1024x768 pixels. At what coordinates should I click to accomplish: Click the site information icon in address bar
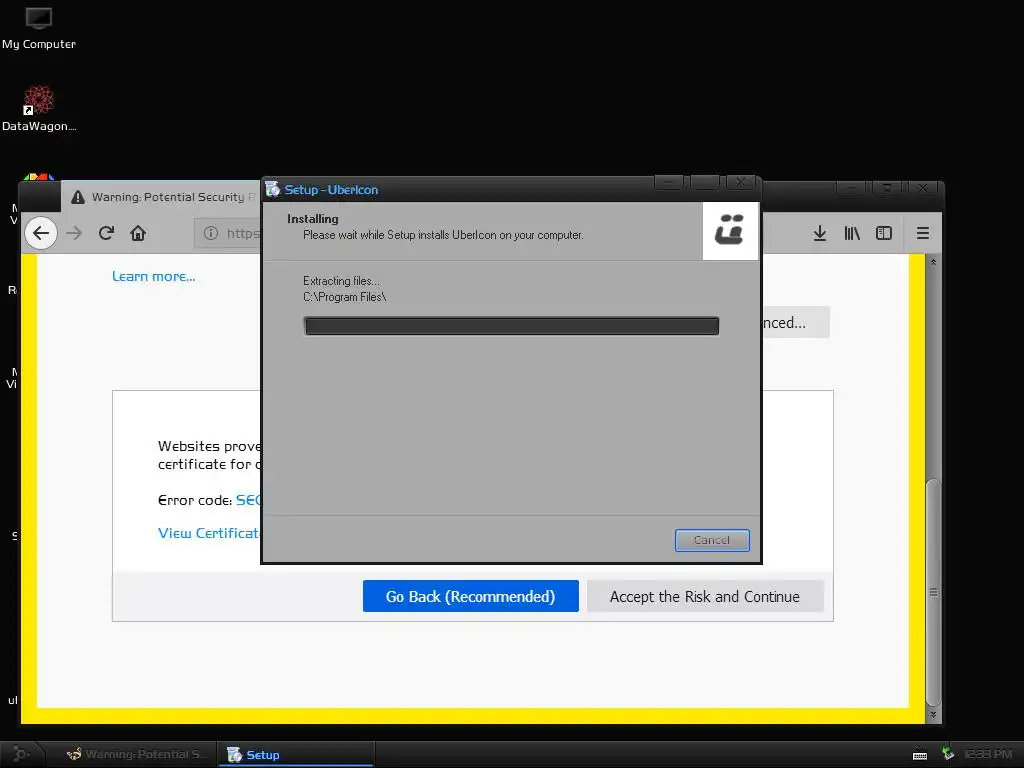click(x=210, y=233)
